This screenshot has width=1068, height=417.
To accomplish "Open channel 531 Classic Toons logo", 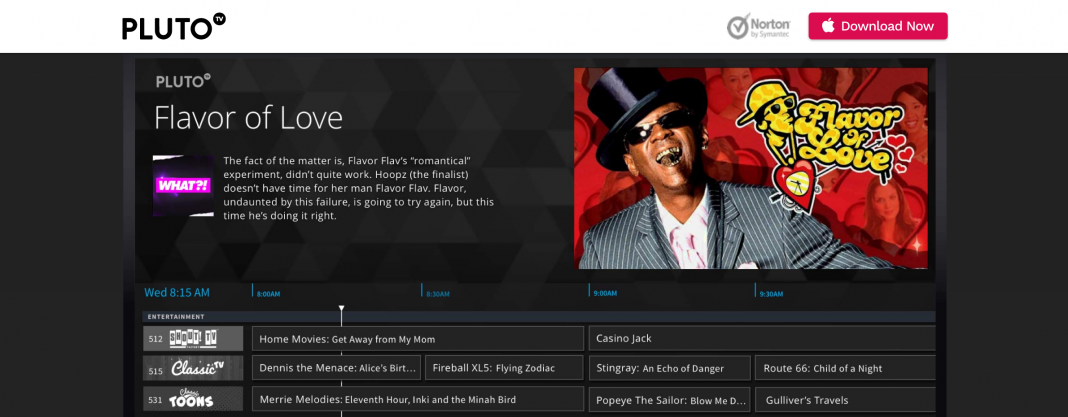I will tap(193, 398).
